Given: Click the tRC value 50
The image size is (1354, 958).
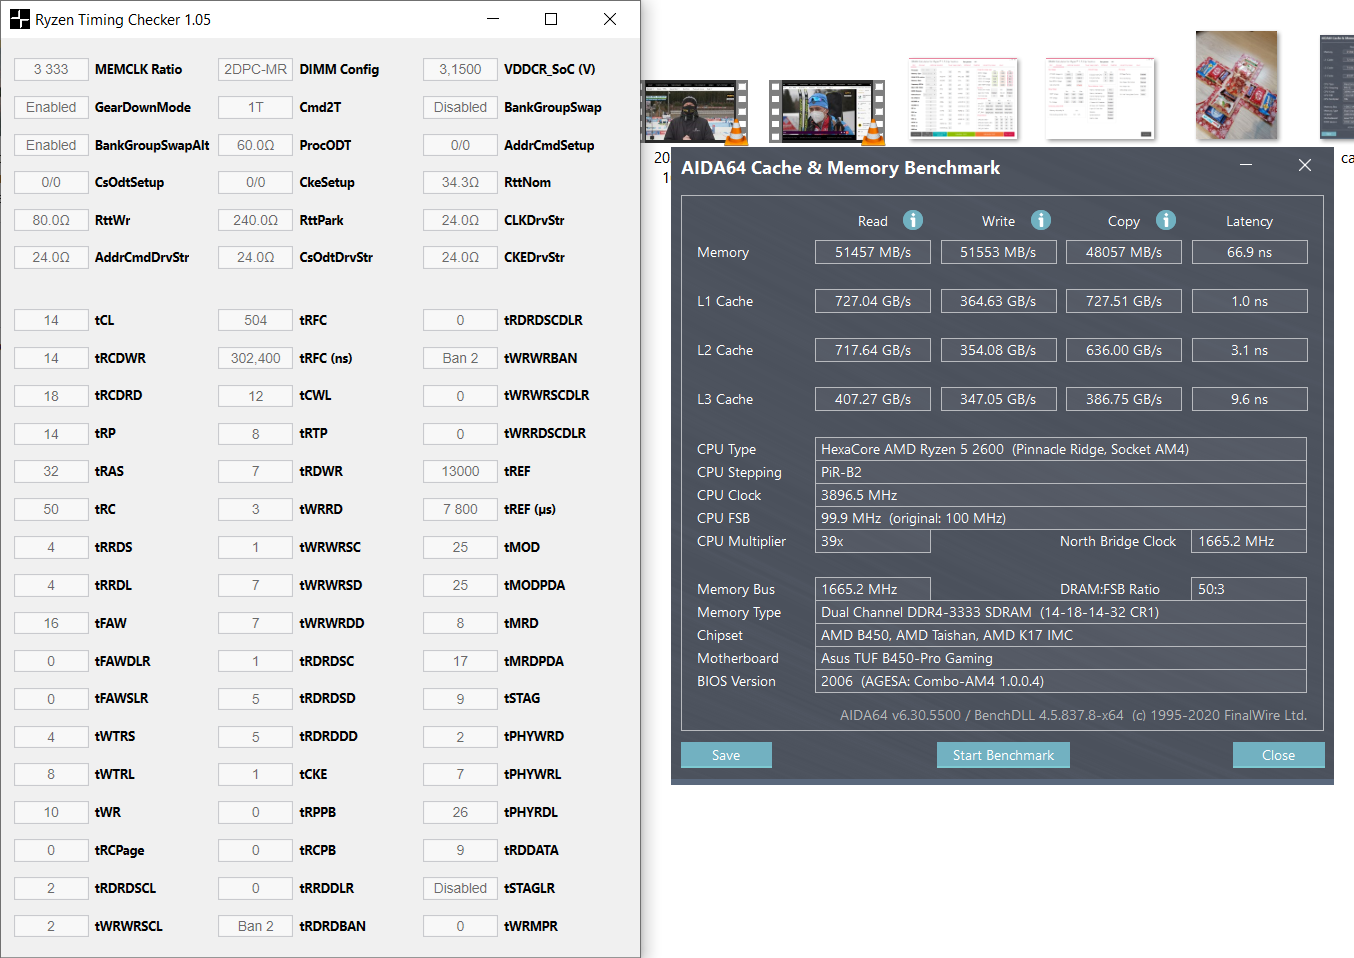Looking at the screenshot, I should click(x=51, y=509).
